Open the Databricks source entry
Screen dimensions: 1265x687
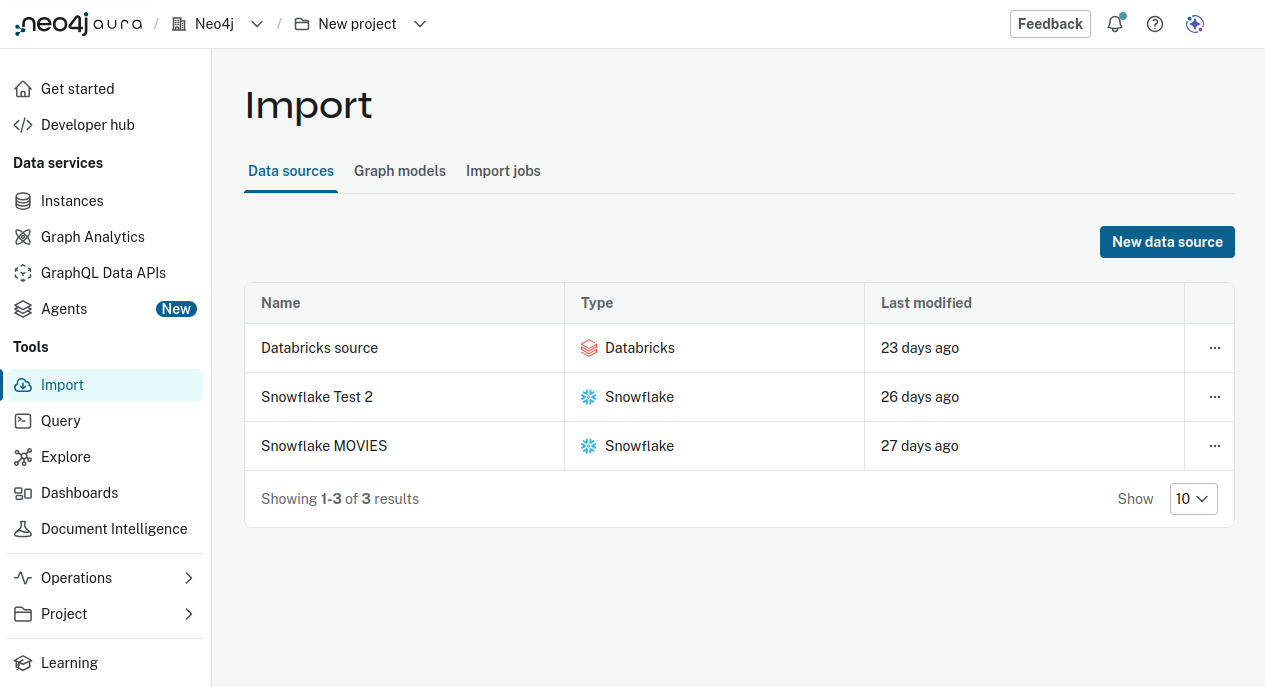click(x=319, y=348)
